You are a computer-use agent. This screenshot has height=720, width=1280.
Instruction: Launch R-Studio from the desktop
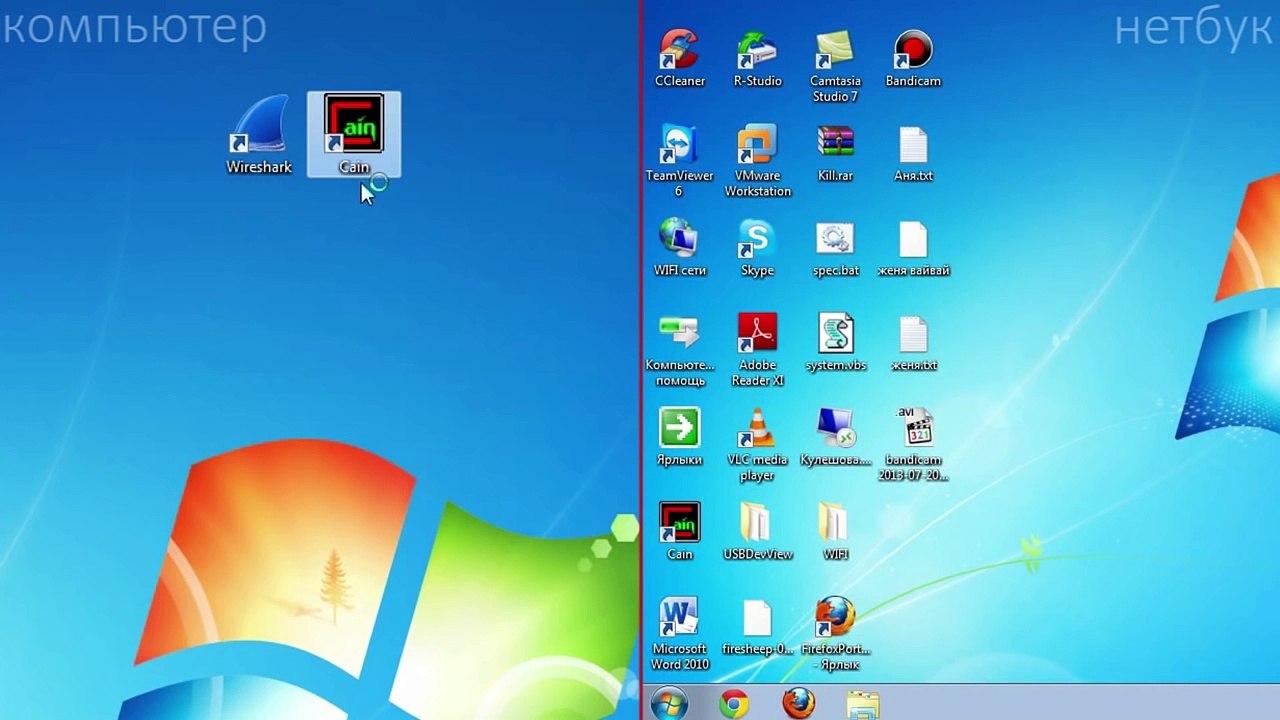757,59
